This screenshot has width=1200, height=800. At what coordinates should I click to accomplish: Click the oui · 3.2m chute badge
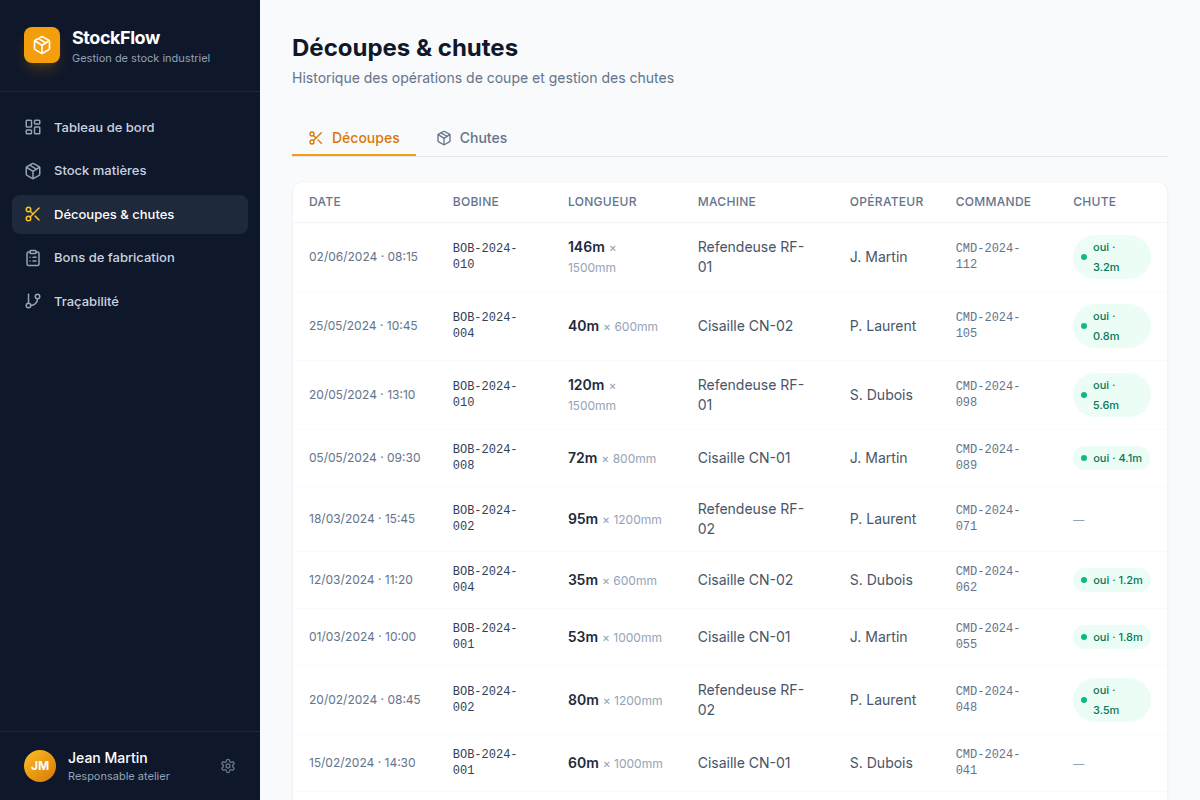tap(1112, 257)
